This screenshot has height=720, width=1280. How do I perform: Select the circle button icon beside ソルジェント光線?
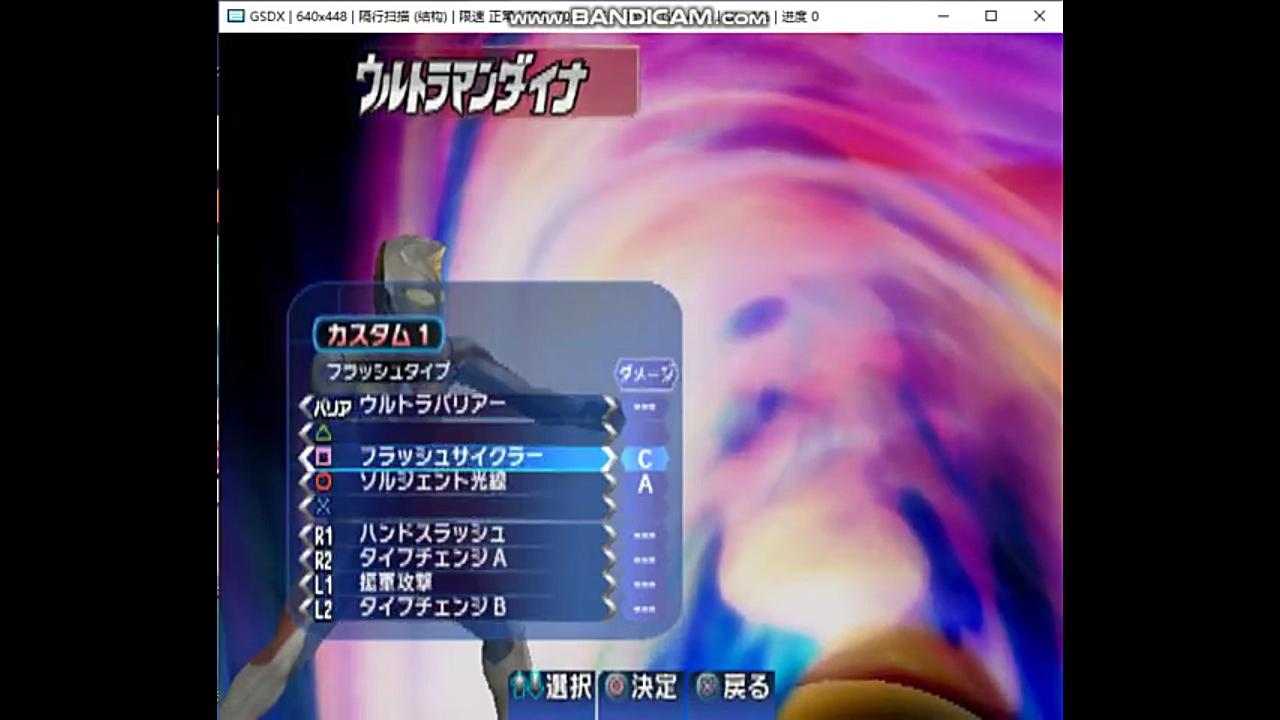[323, 482]
